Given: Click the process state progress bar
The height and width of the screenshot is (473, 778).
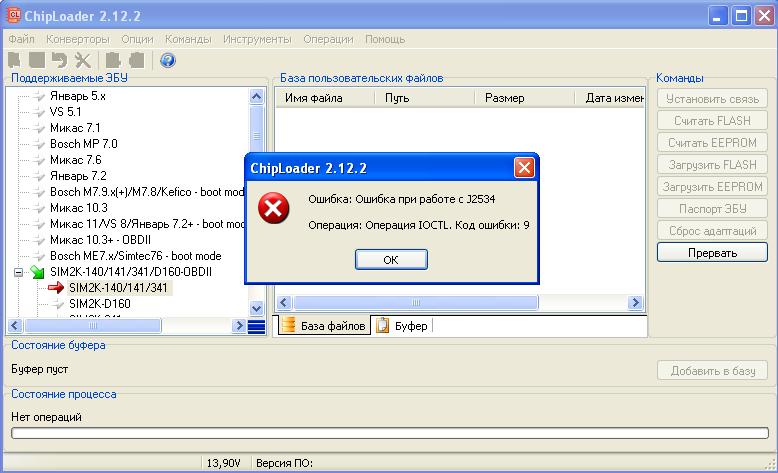Looking at the screenshot, I should [x=390, y=433].
